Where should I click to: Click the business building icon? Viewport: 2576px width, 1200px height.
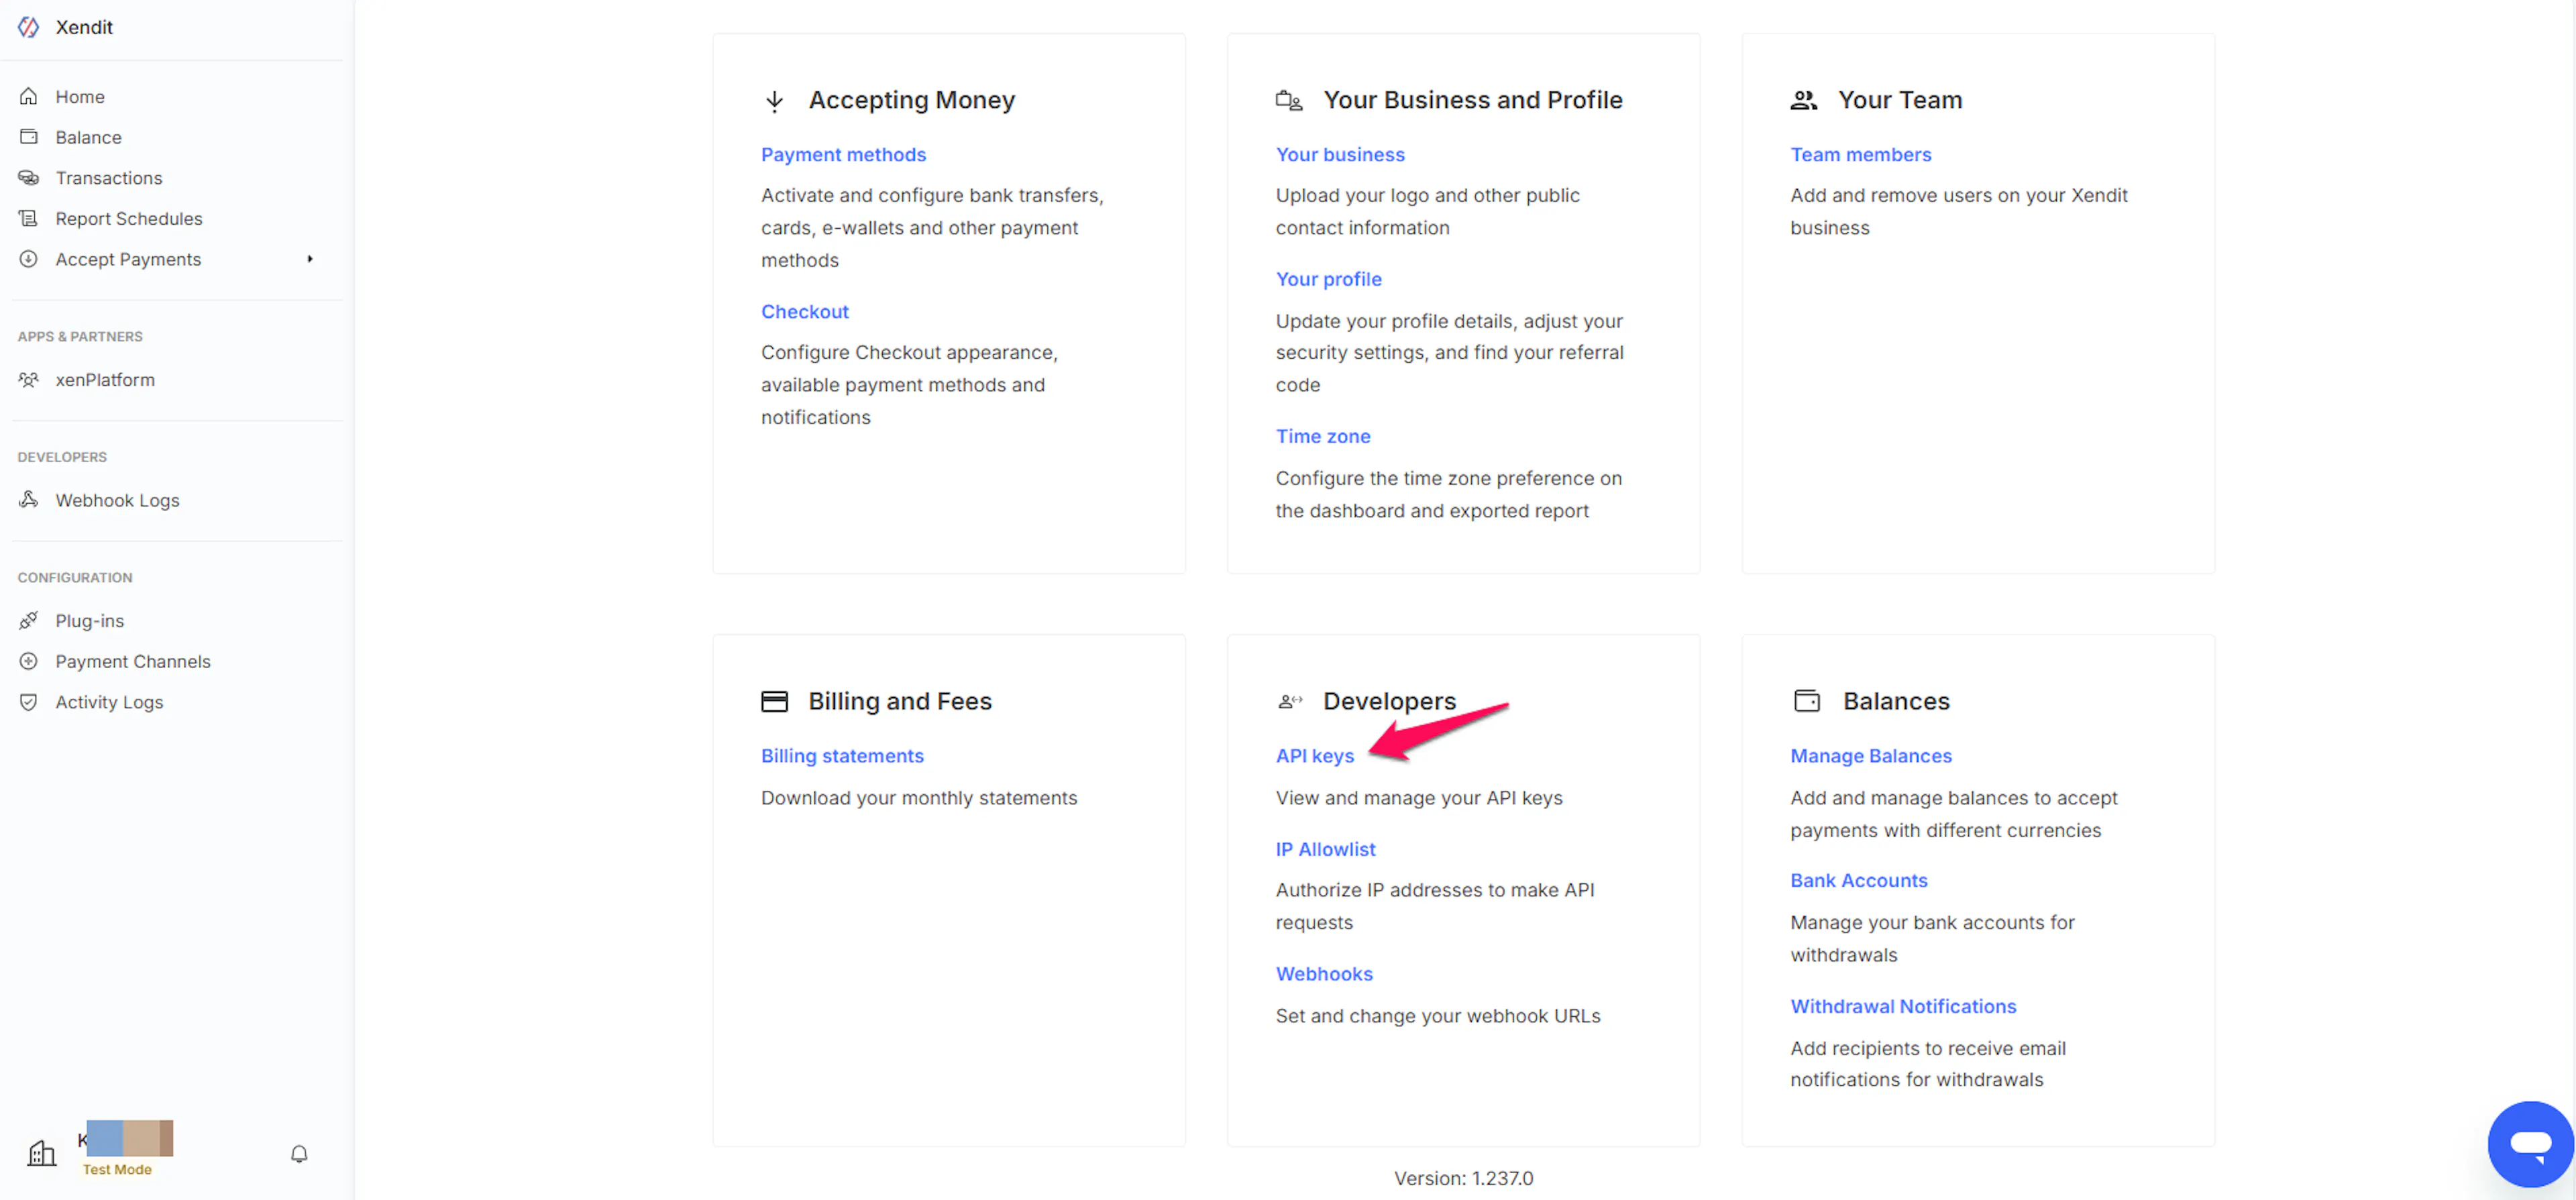pyautogui.click(x=41, y=1153)
